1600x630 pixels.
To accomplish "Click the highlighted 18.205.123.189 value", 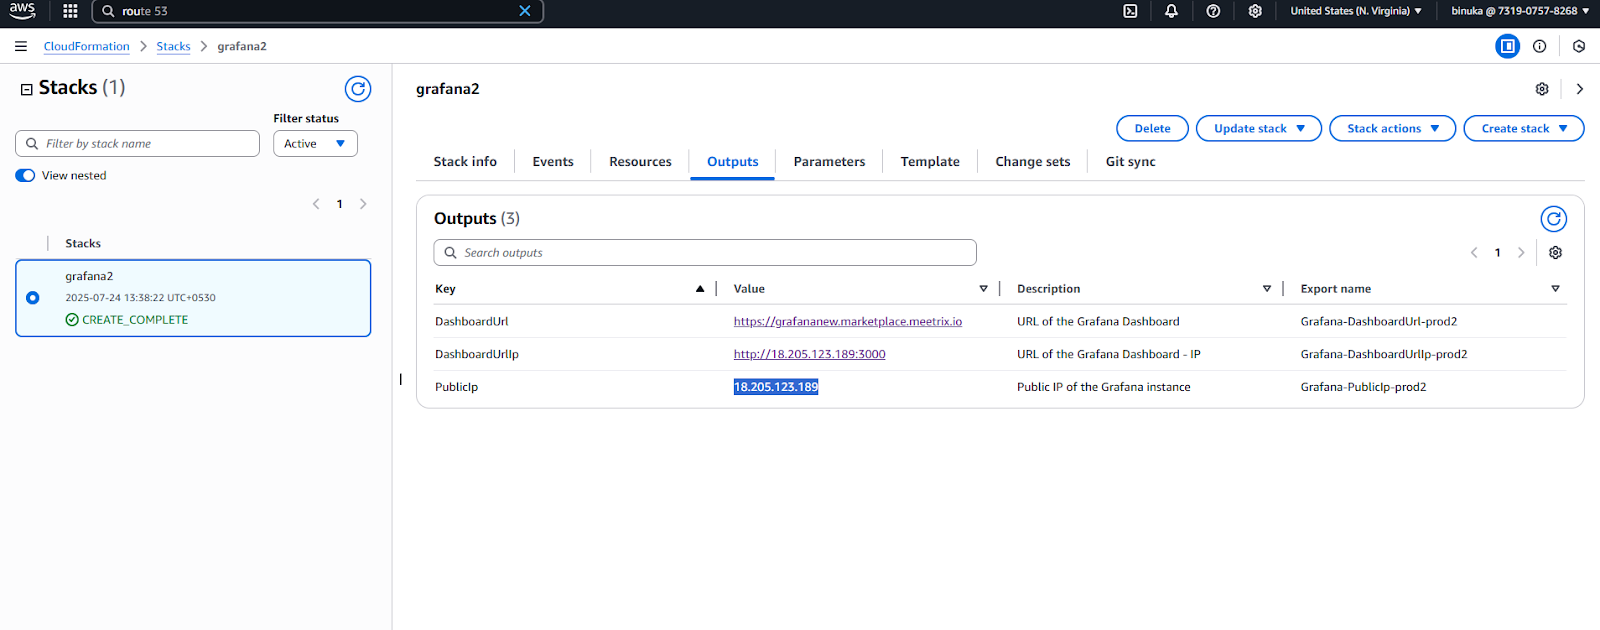I will click(x=776, y=387).
